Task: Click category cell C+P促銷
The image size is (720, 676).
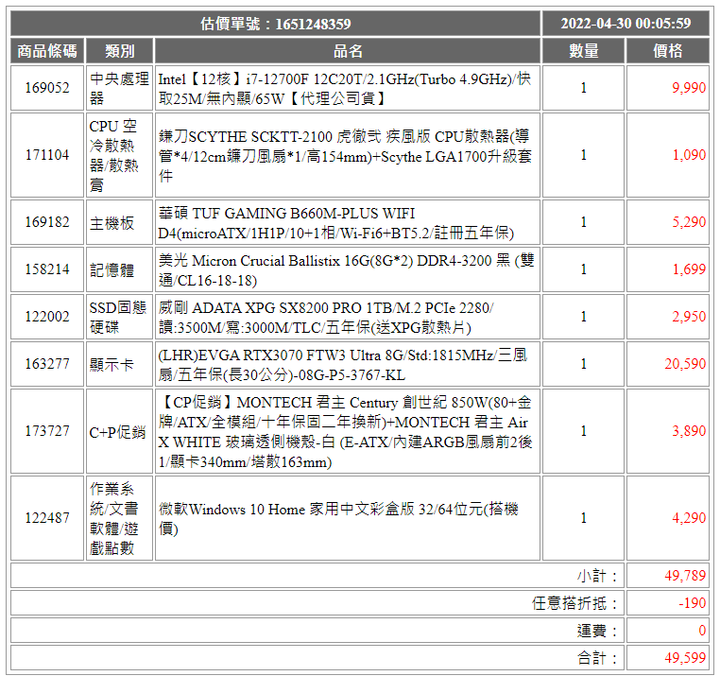Action: tap(118, 432)
